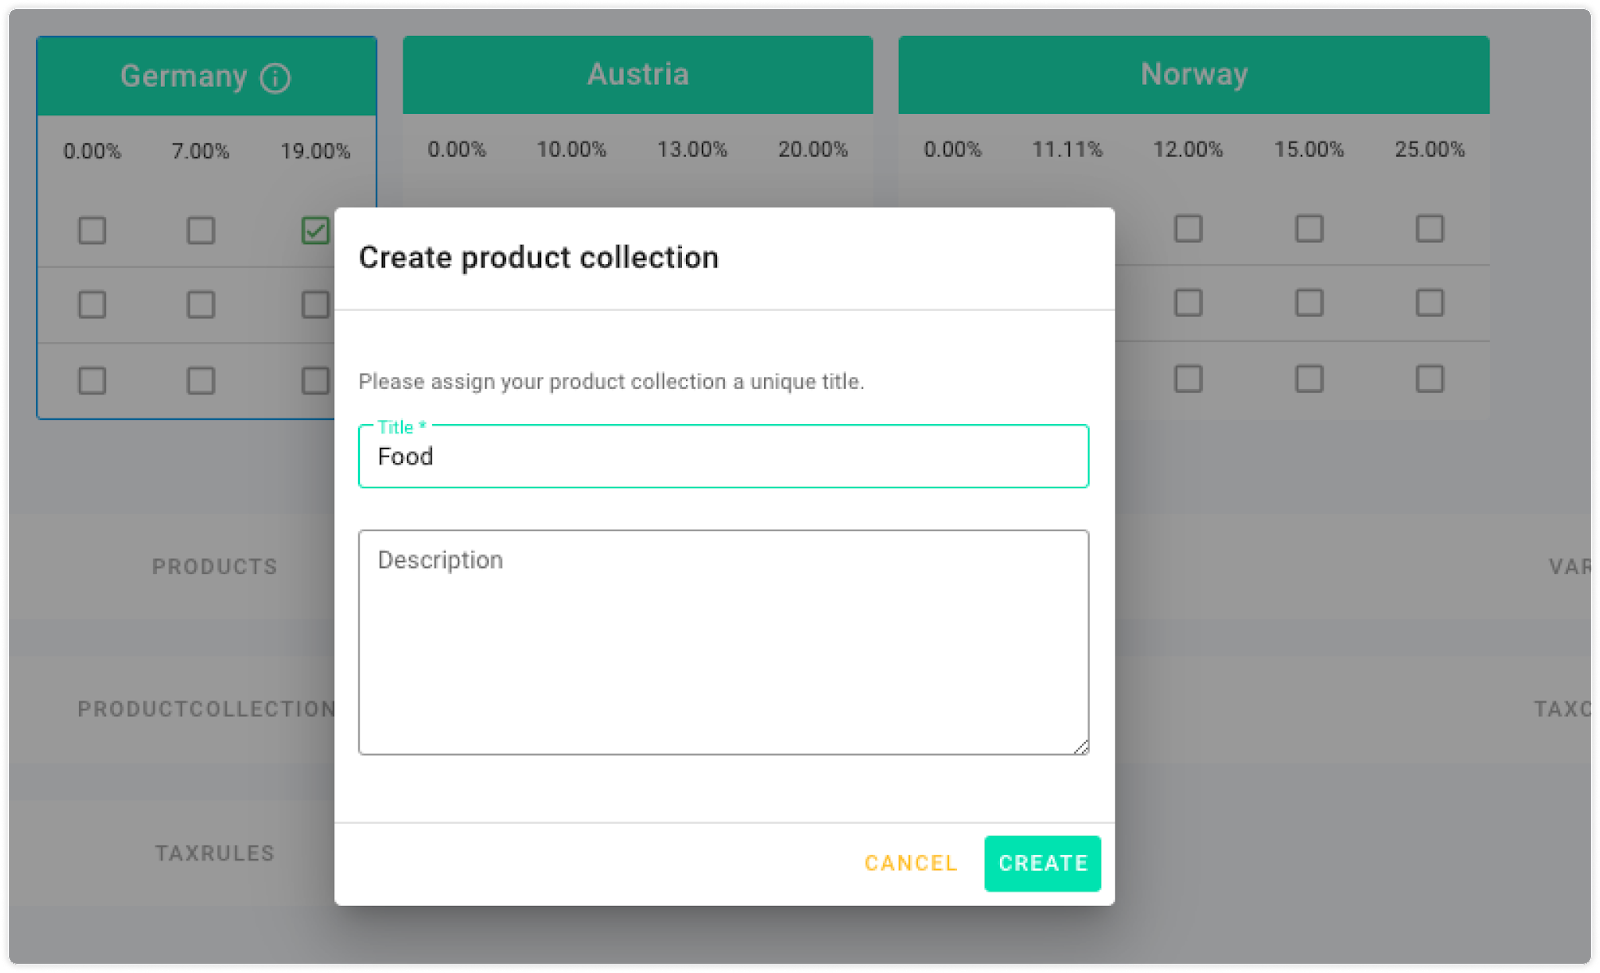Check Germany 0.00% checkbox in first row
The image size is (1600, 973).
[92, 231]
